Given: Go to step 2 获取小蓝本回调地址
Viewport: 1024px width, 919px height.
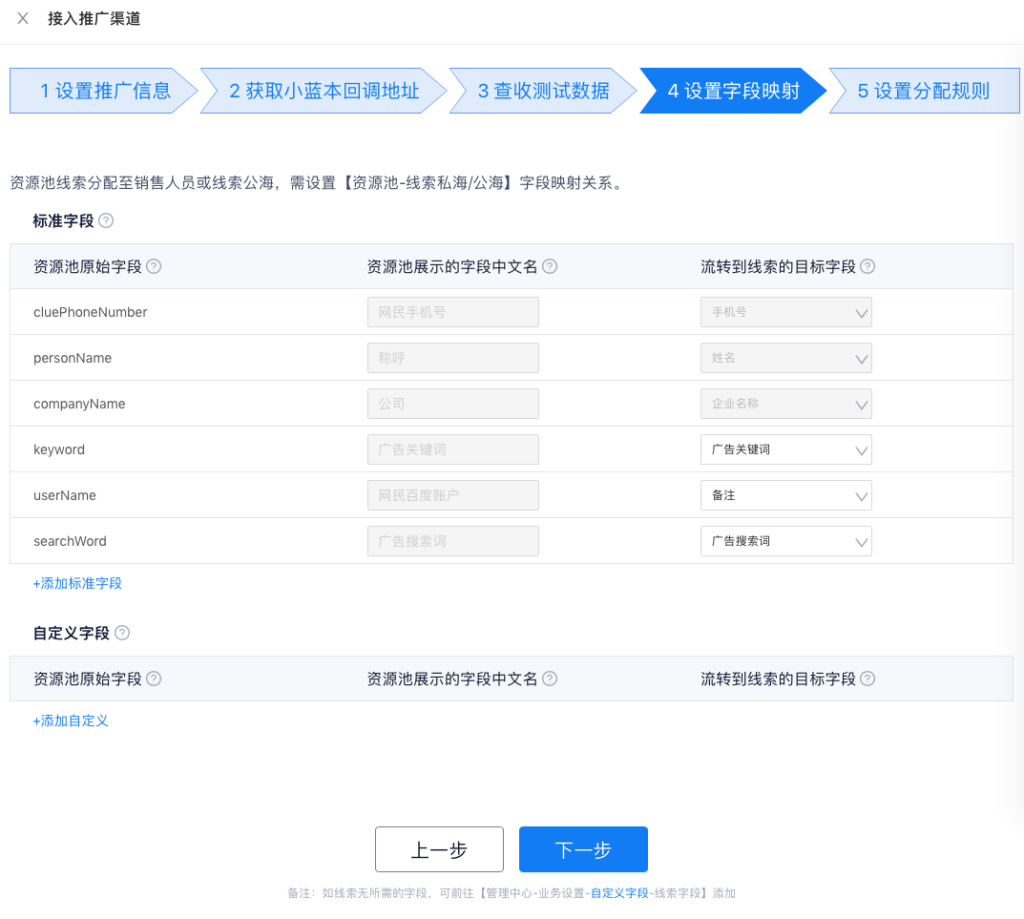Looking at the screenshot, I should [x=322, y=91].
